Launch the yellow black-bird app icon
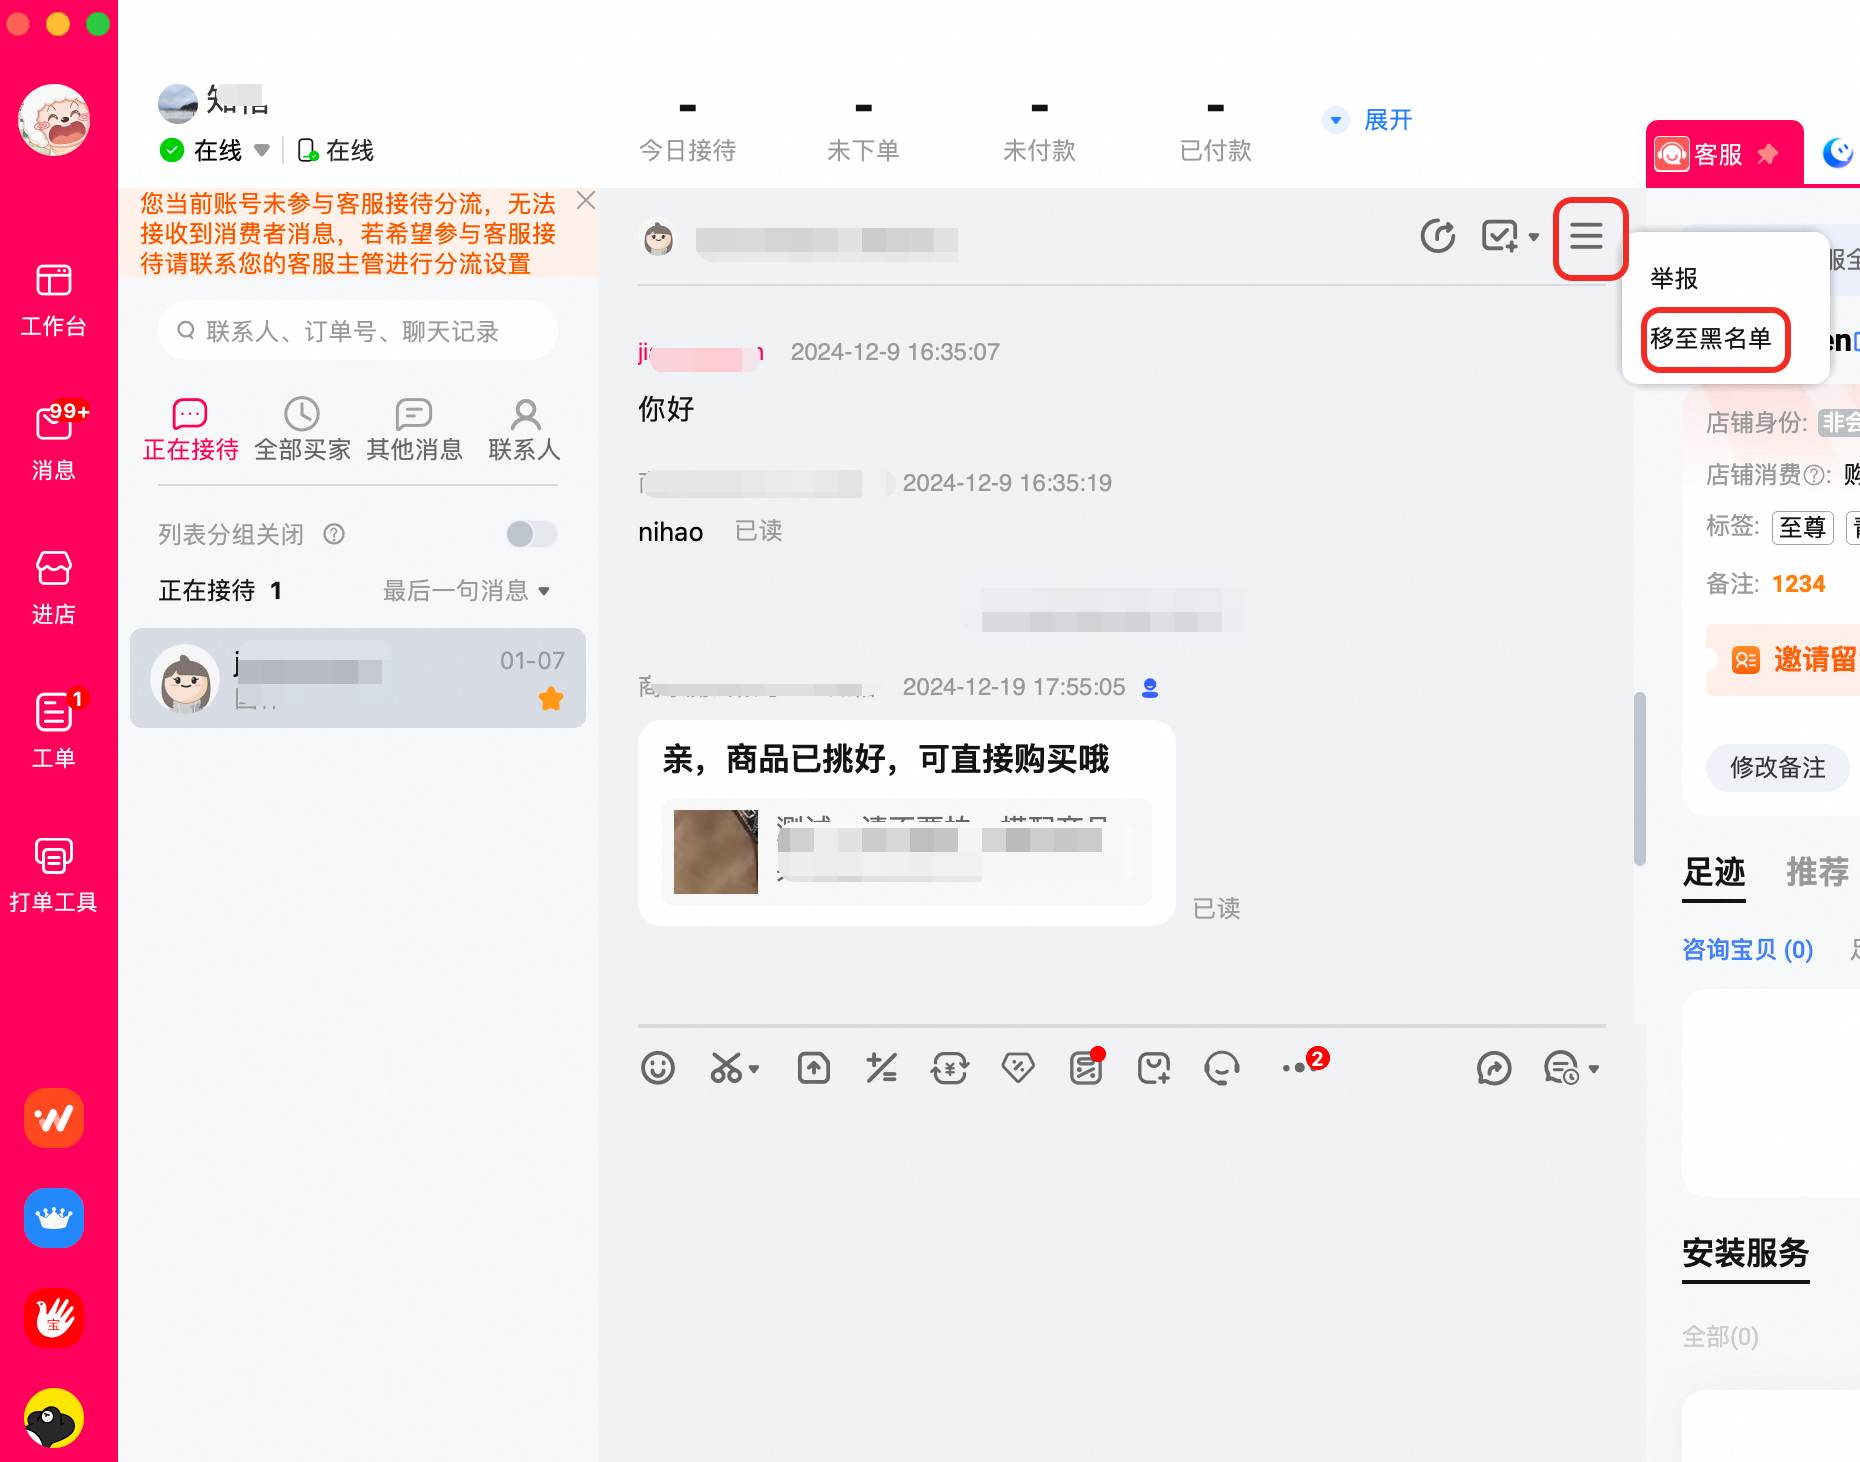Viewport: 1860px width, 1462px height. (x=54, y=1418)
